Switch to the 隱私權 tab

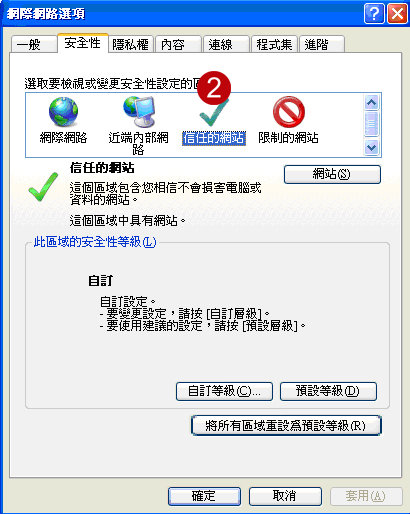[130, 44]
